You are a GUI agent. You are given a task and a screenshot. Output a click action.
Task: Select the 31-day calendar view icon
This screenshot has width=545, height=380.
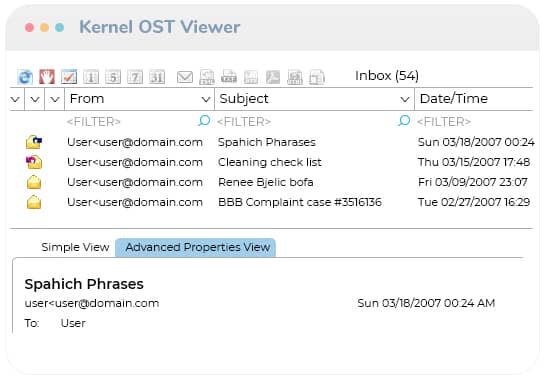pyautogui.click(x=157, y=77)
